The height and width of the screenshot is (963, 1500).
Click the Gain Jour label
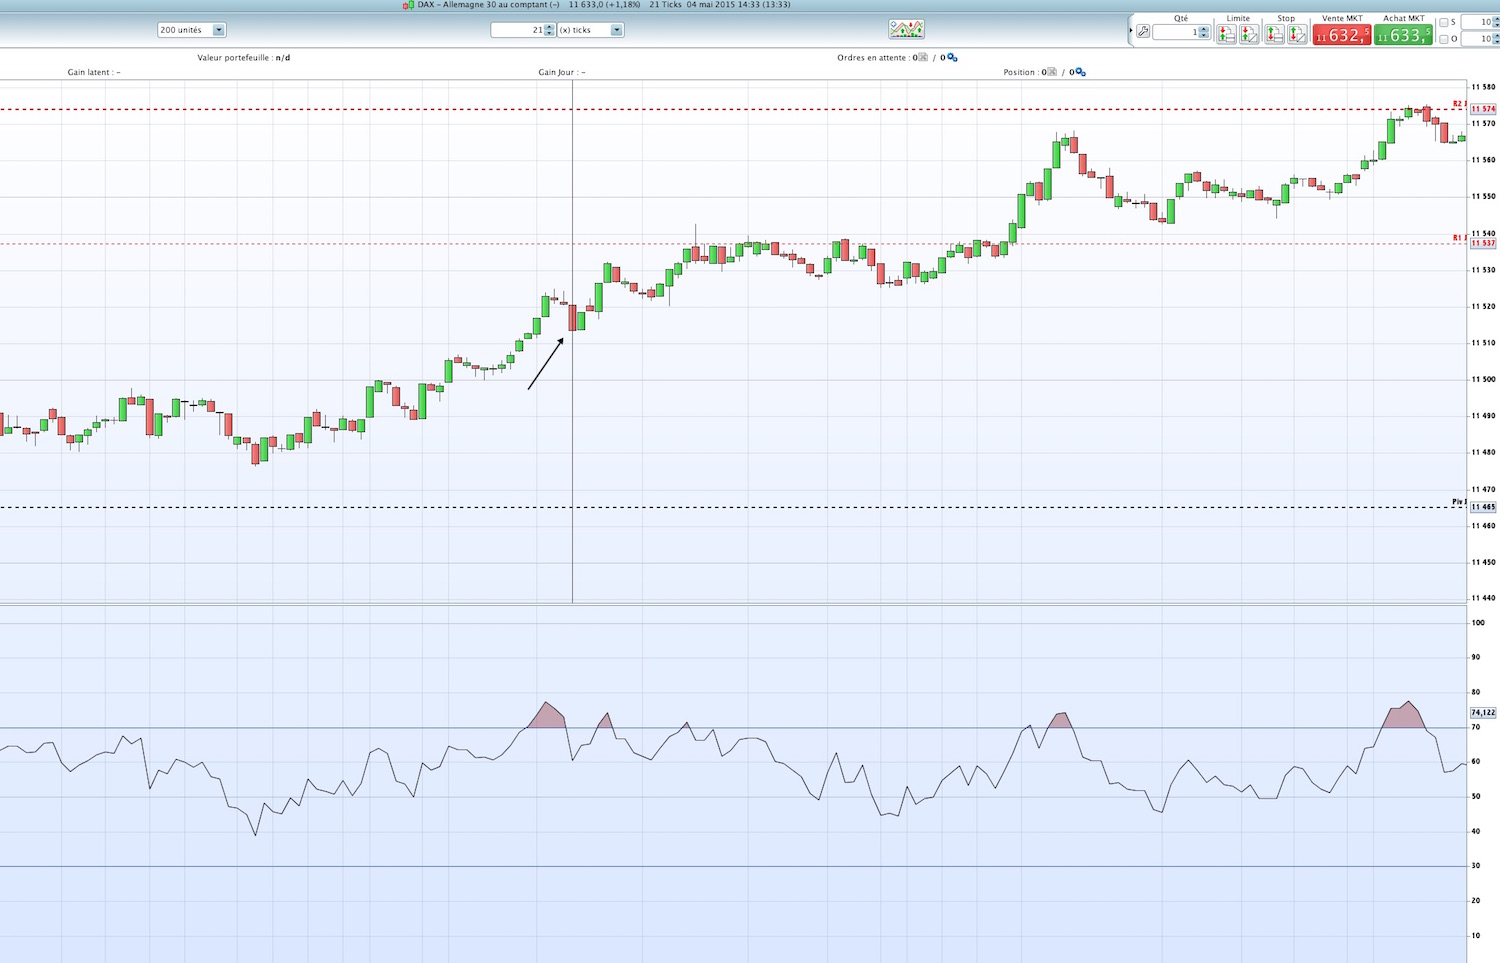[x=562, y=72]
